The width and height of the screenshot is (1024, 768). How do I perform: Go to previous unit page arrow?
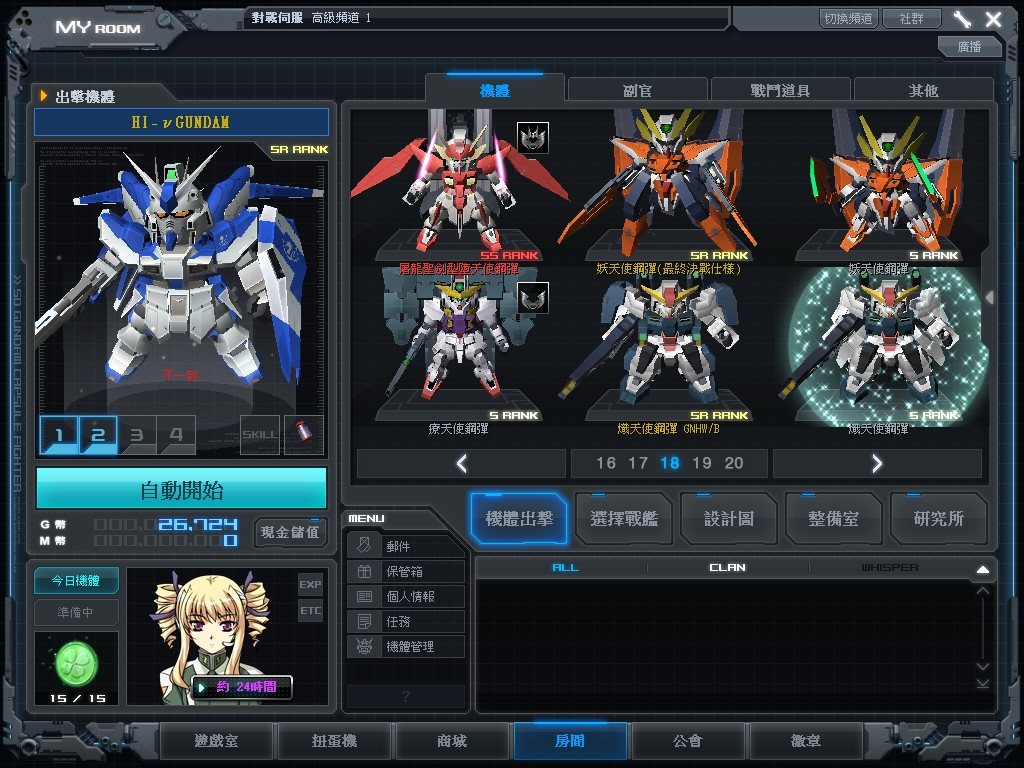461,463
